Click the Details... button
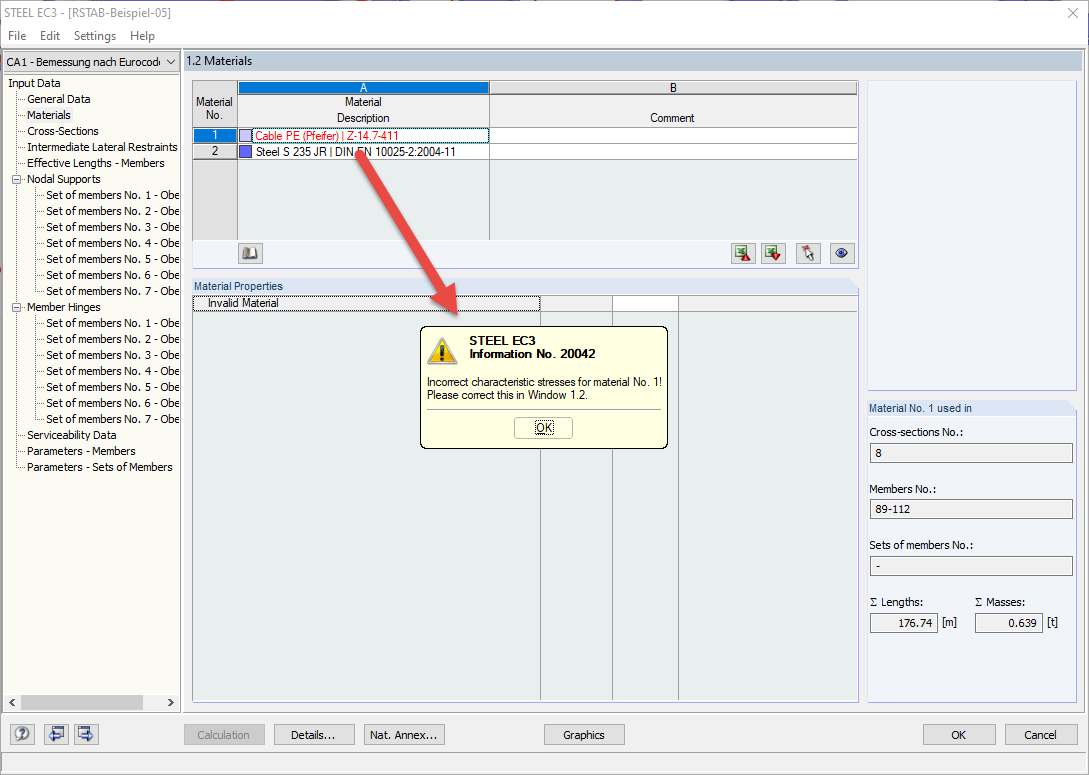 click(314, 735)
